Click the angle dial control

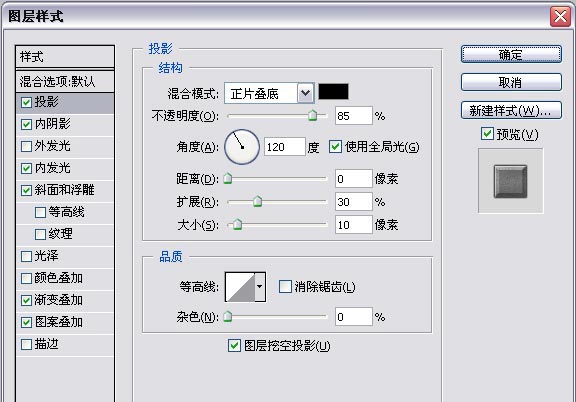point(242,147)
